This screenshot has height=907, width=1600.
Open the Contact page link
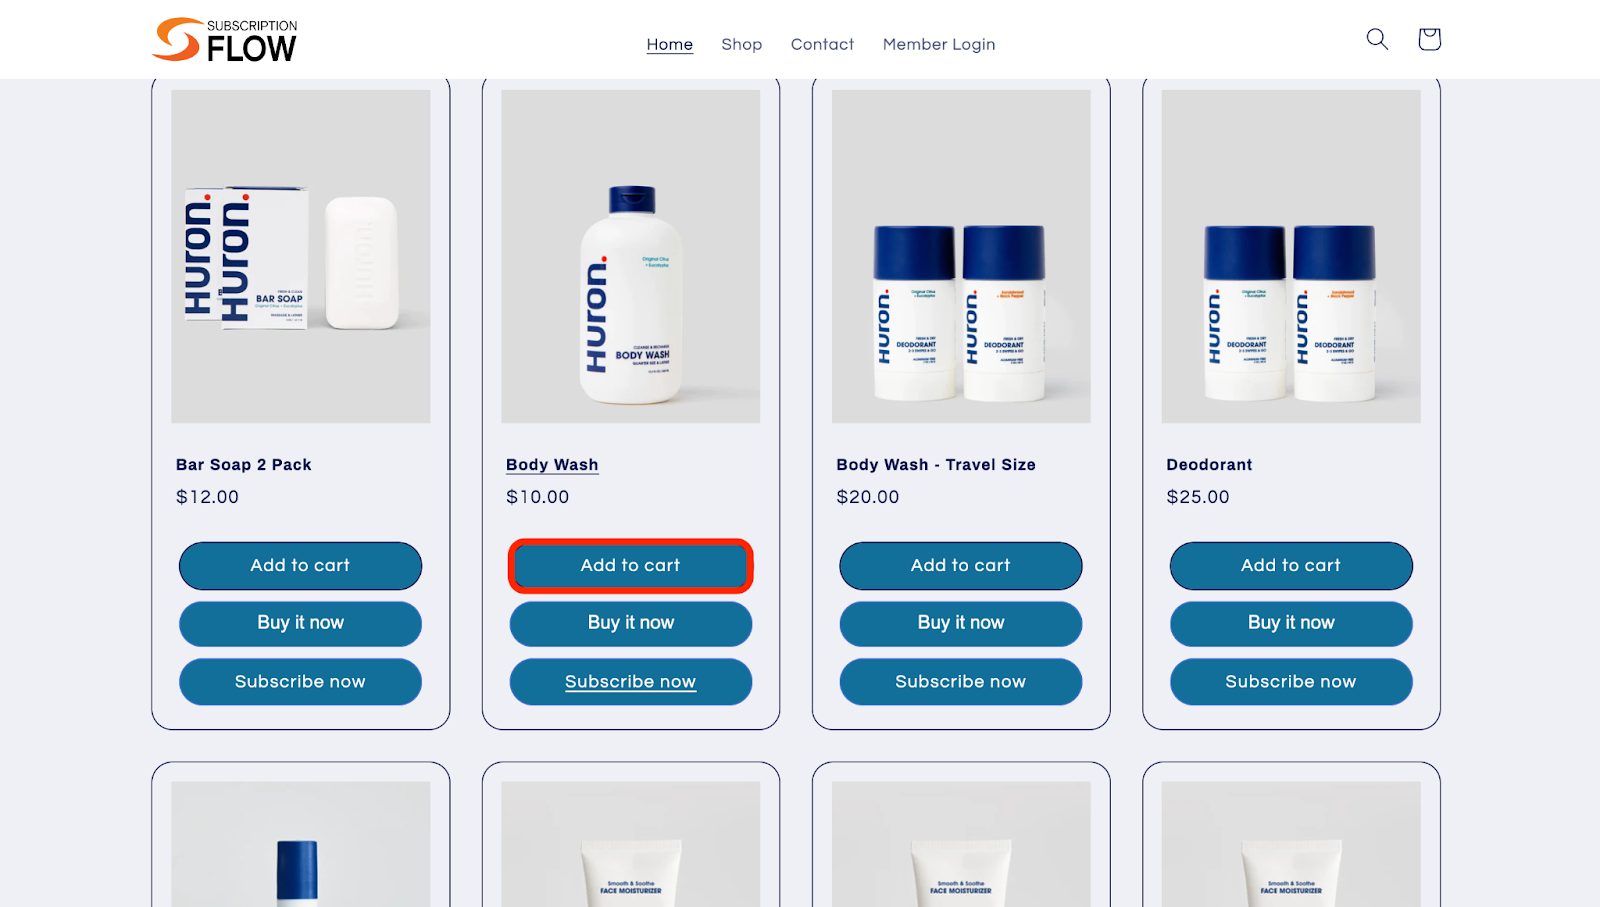pos(823,44)
